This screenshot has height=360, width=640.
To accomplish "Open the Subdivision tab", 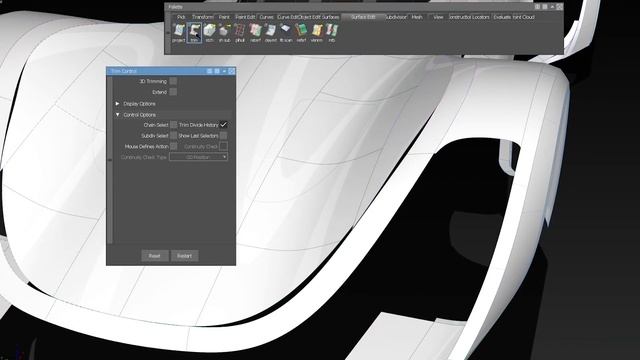I will tap(396, 17).
